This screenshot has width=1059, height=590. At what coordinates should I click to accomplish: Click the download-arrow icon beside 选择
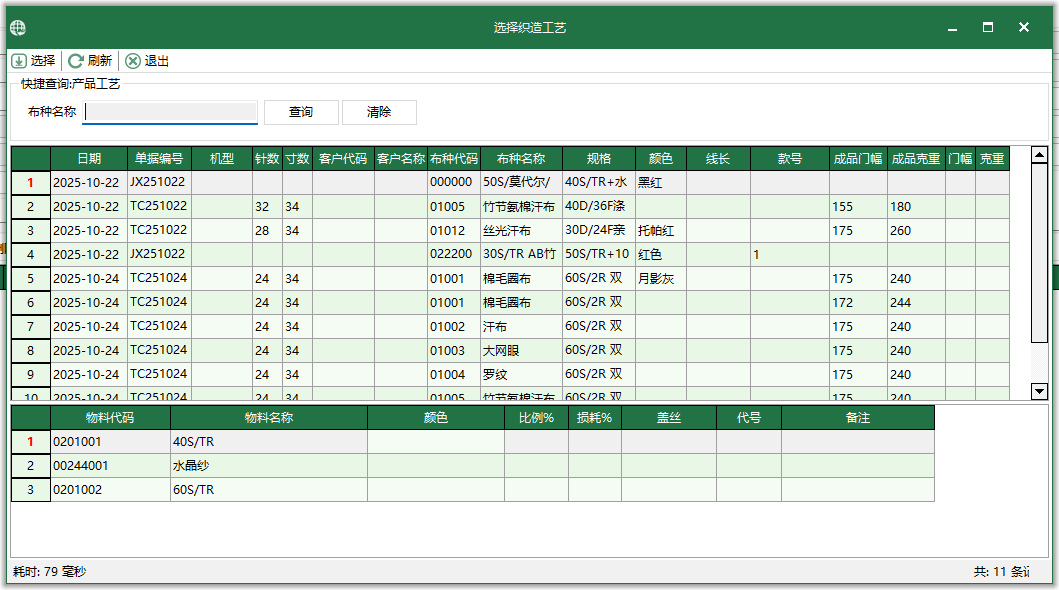(19, 60)
